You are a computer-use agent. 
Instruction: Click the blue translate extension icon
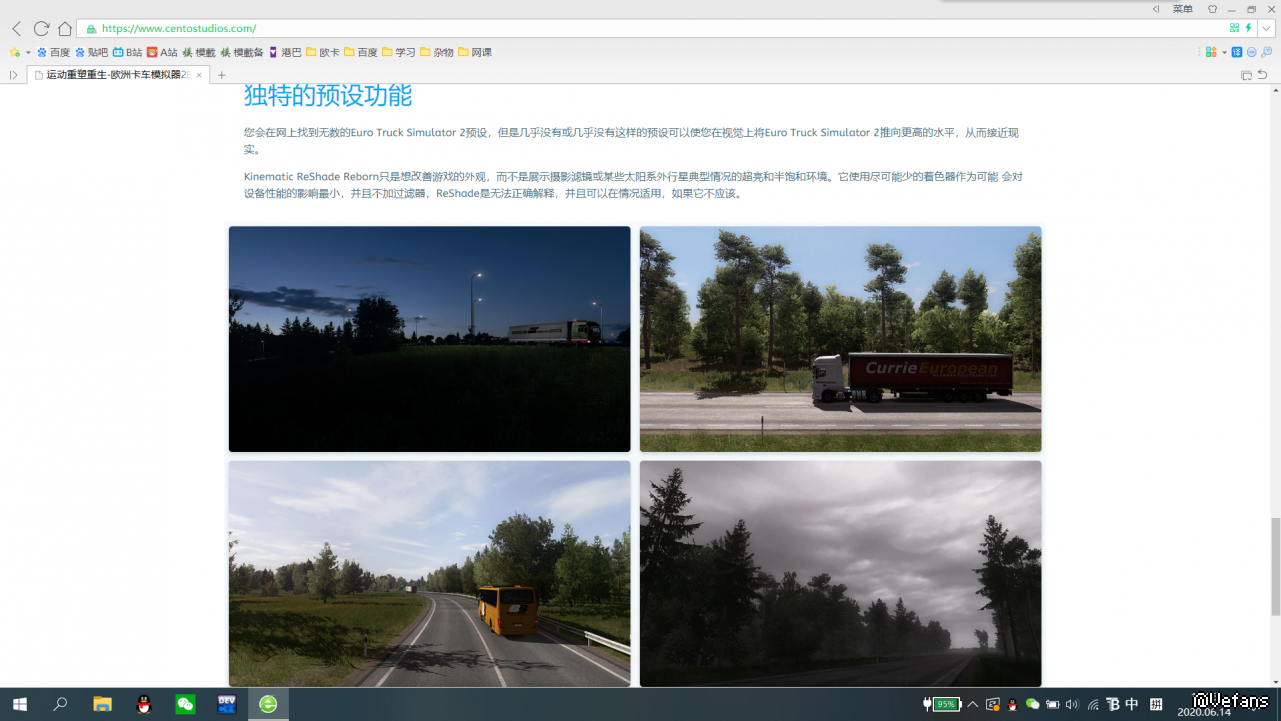1237,52
